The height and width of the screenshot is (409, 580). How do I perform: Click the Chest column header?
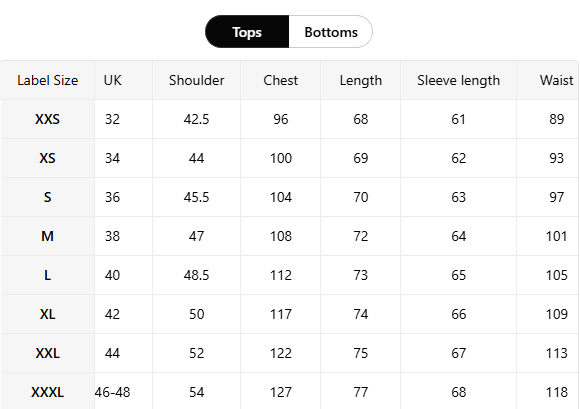tap(280, 80)
